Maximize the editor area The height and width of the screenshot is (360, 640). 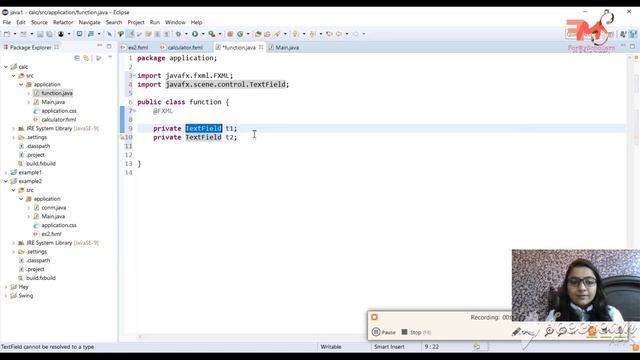click(x=632, y=47)
